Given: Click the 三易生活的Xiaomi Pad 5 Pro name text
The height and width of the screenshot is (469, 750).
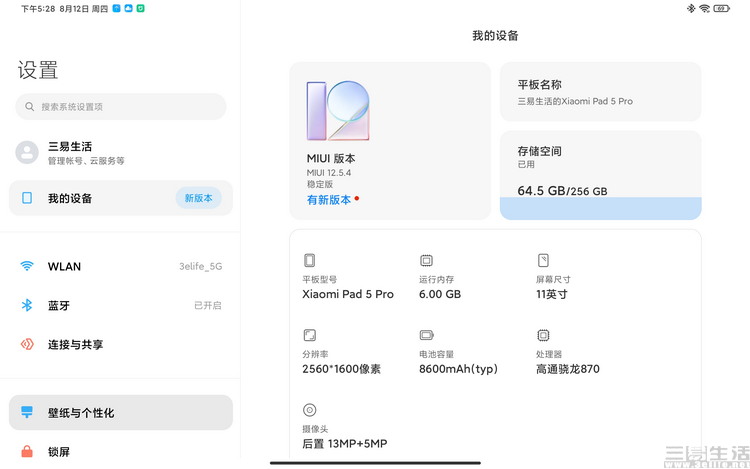Looking at the screenshot, I should click(575, 101).
